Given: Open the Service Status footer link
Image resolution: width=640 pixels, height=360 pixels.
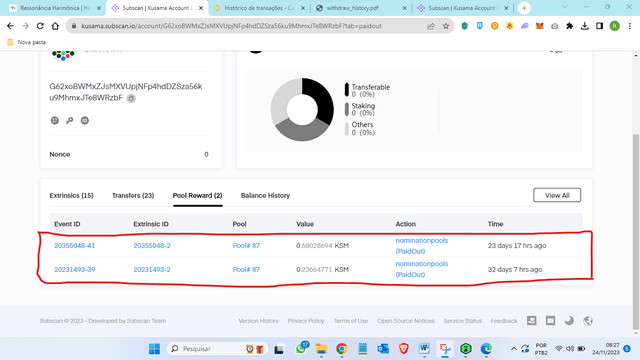Looking at the screenshot, I should coord(462,321).
